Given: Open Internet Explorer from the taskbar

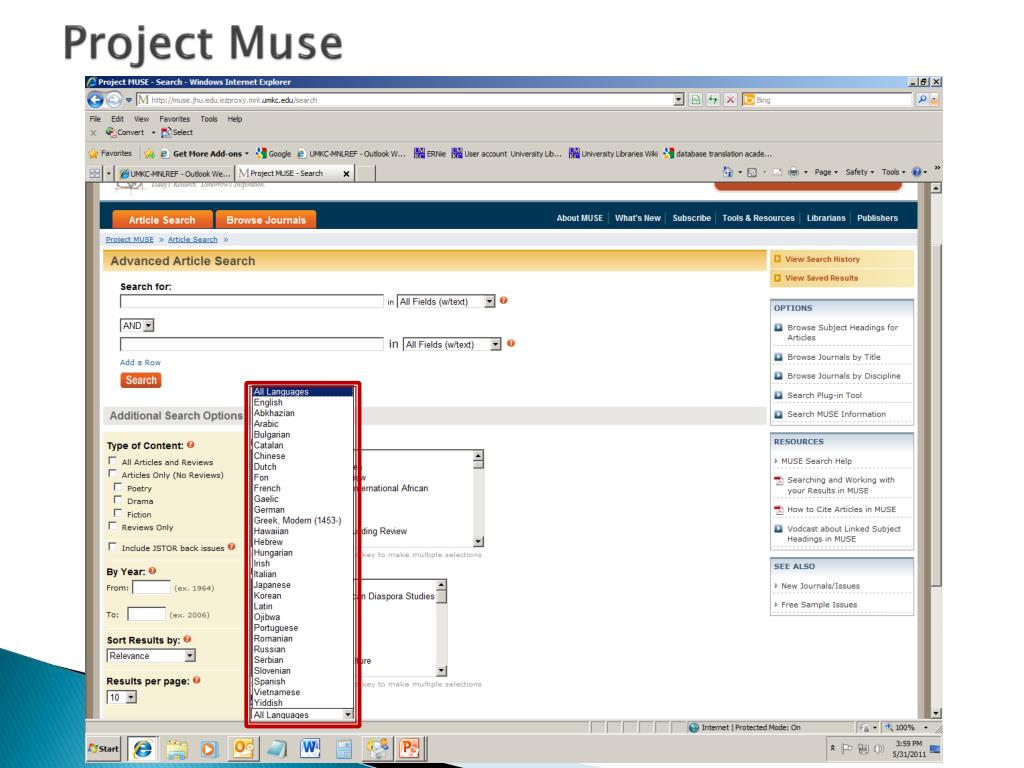Looking at the screenshot, I should coord(143,748).
